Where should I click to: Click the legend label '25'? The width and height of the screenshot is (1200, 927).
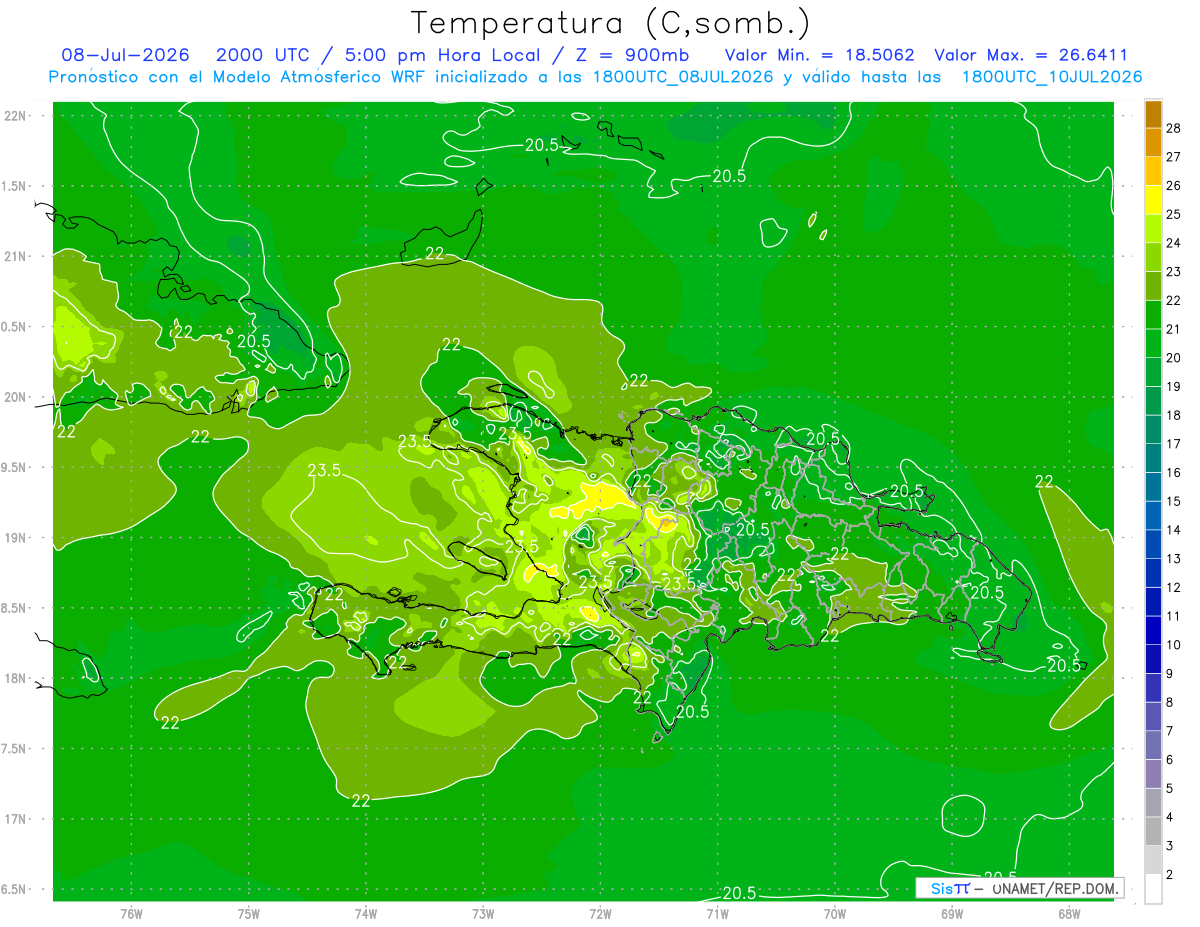(1174, 214)
